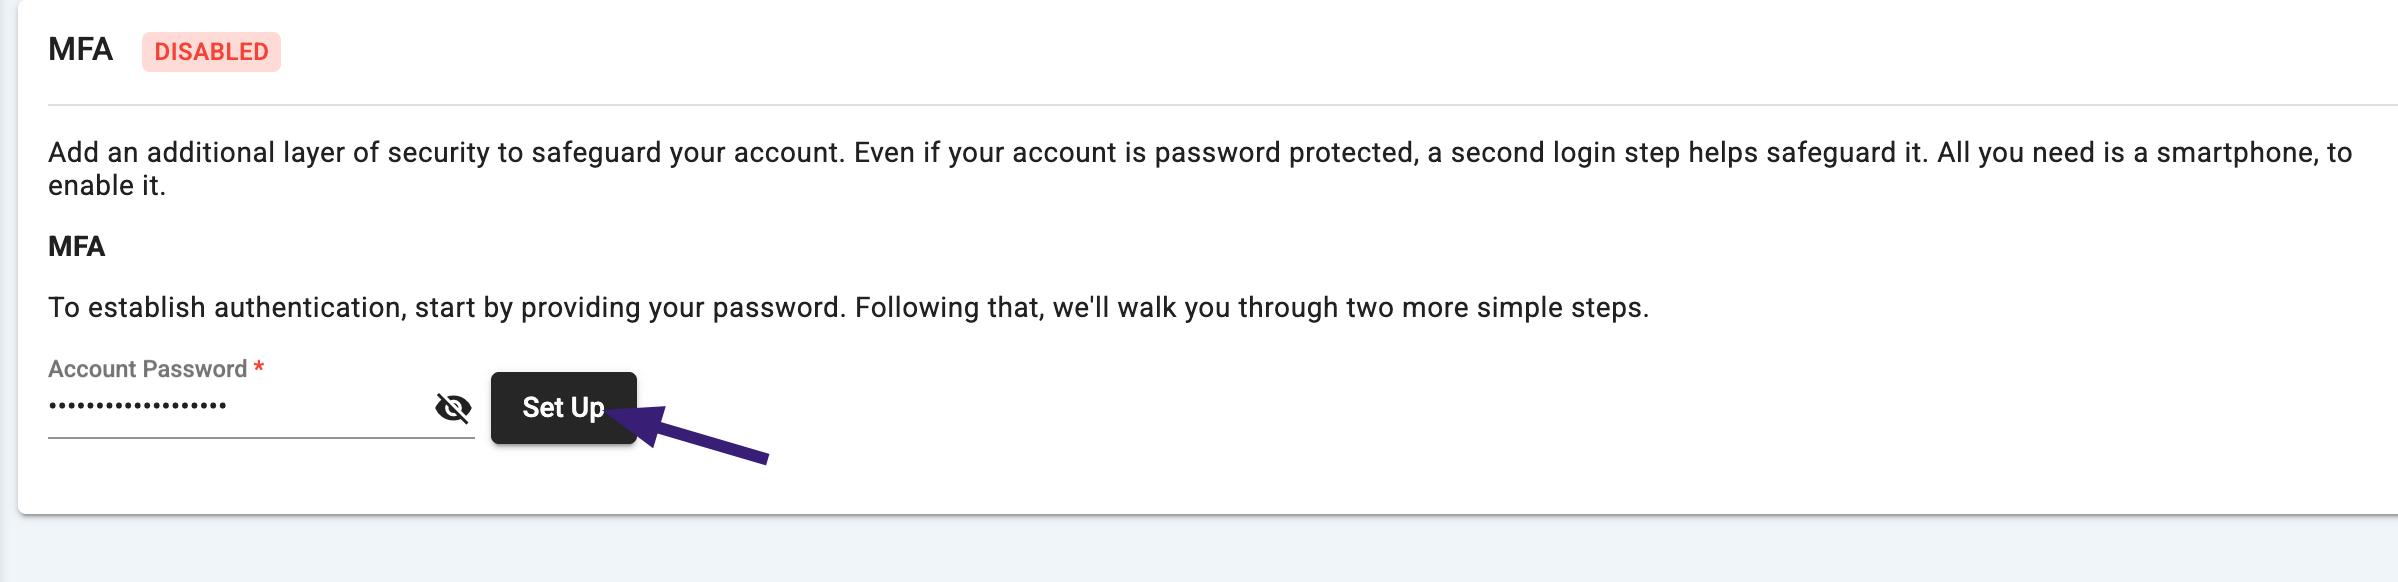The width and height of the screenshot is (2398, 582).
Task: Click the bold MFA subheading
Action: [76, 247]
